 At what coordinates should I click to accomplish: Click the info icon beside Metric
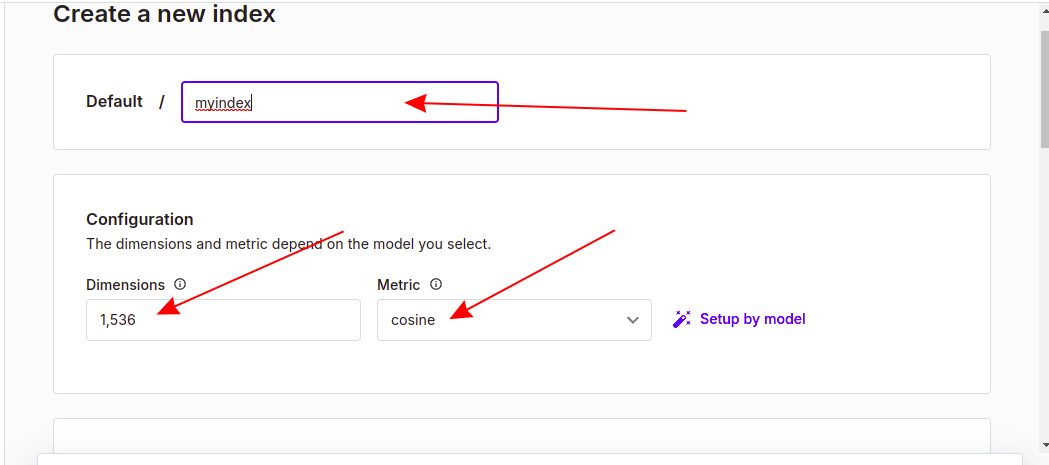436,285
